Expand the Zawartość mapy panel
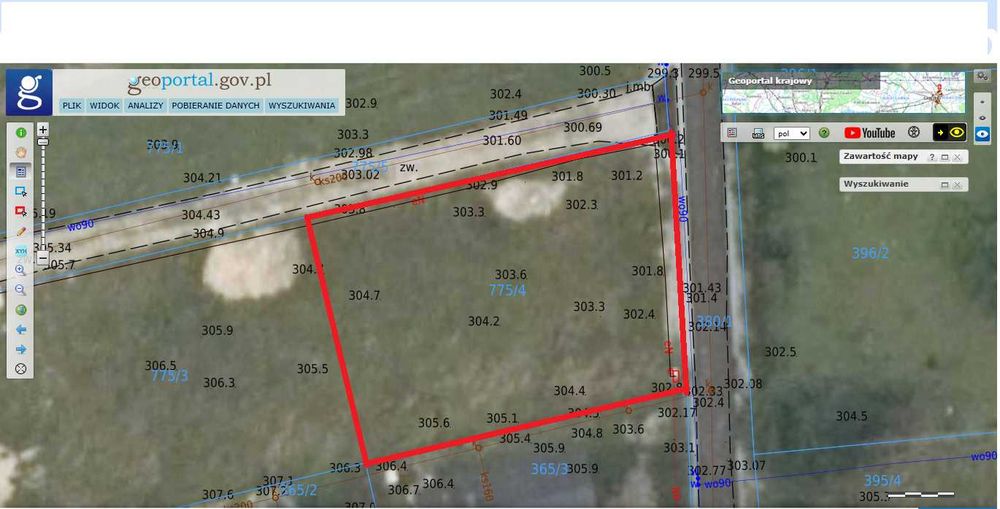This screenshot has width=1000, height=509. point(945,157)
